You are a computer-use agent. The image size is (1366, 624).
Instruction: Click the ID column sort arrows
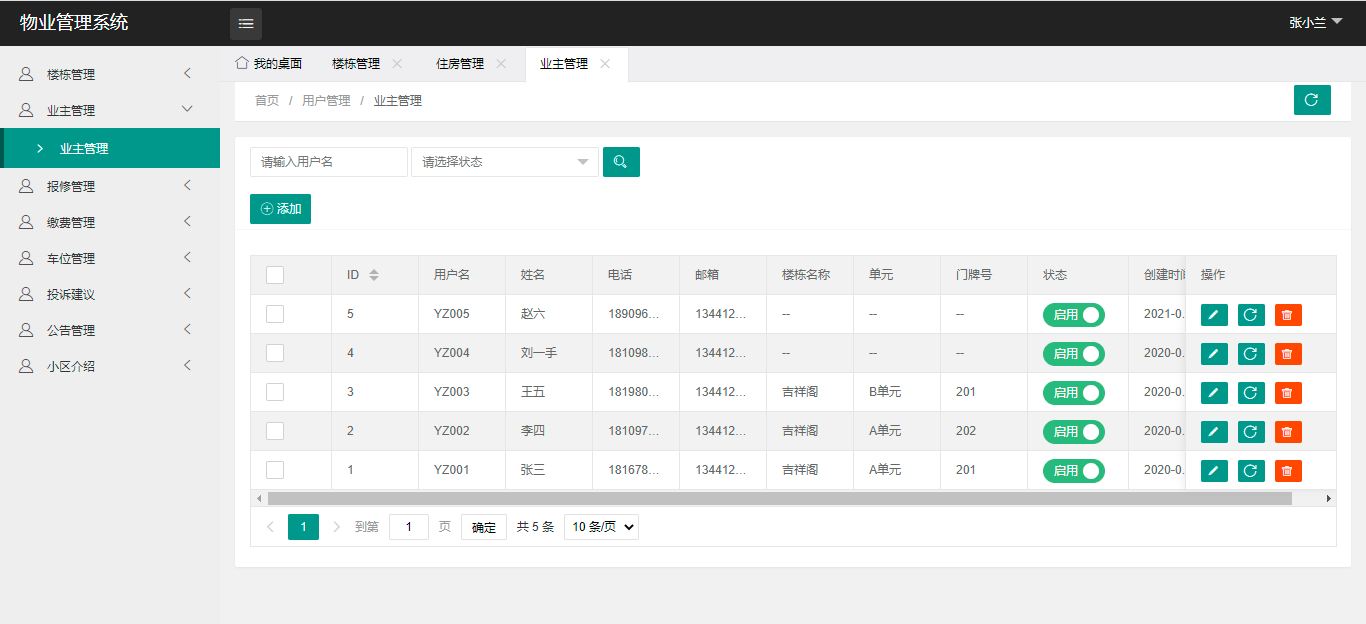[x=374, y=275]
